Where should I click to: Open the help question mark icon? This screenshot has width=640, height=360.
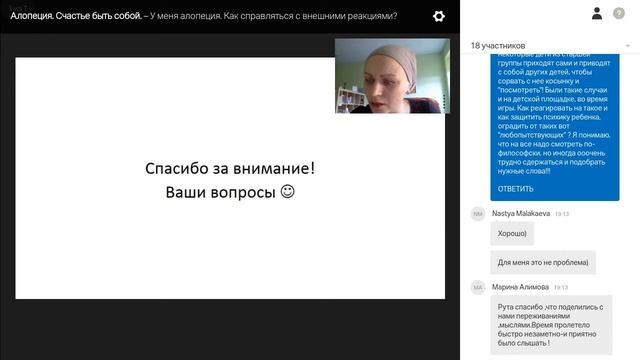pos(619,13)
